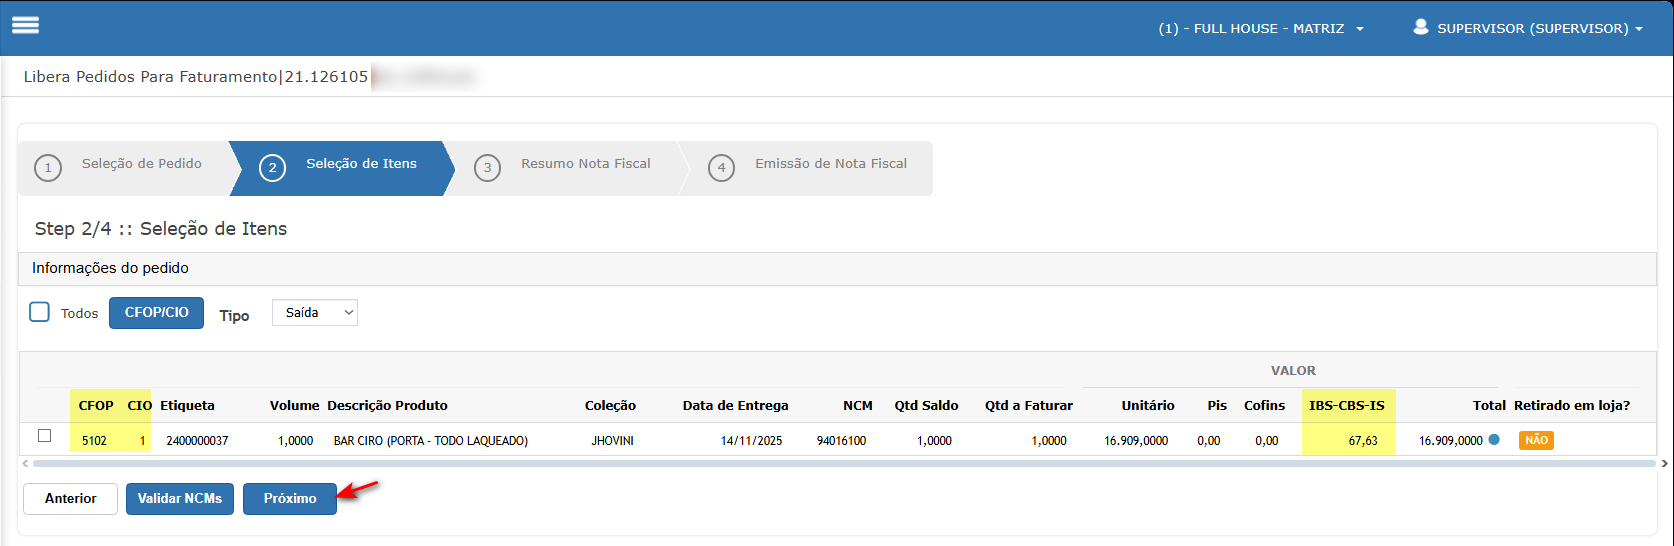
Task: Click step 1 circle icon
Action: [x=48, y=167]
